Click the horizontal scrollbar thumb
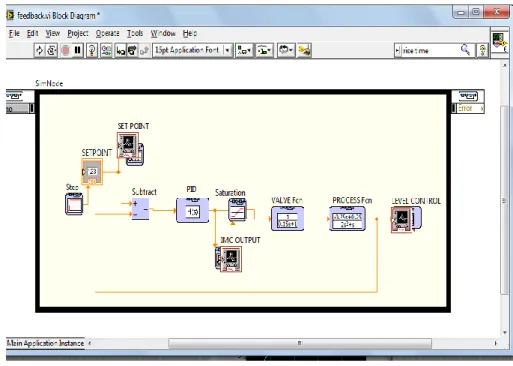513x366 pixels. (300, 343)
